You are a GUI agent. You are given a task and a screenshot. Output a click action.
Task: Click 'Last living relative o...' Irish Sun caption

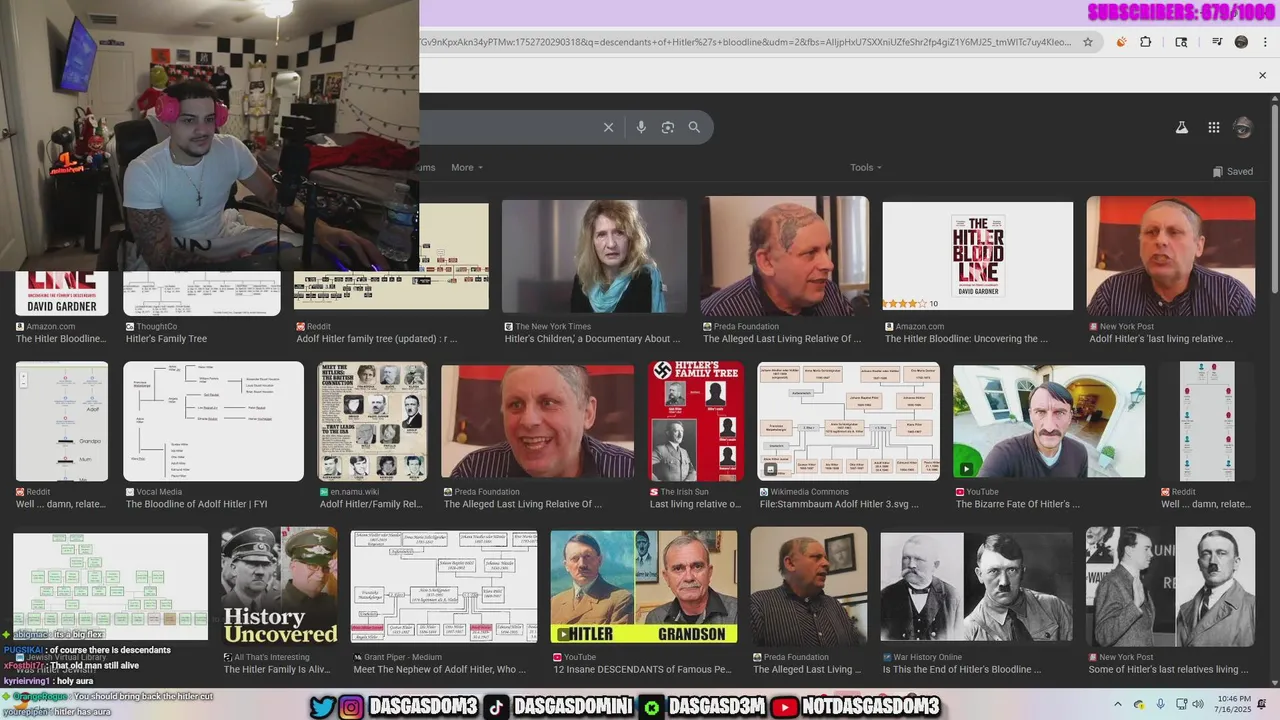coord(695,504)
